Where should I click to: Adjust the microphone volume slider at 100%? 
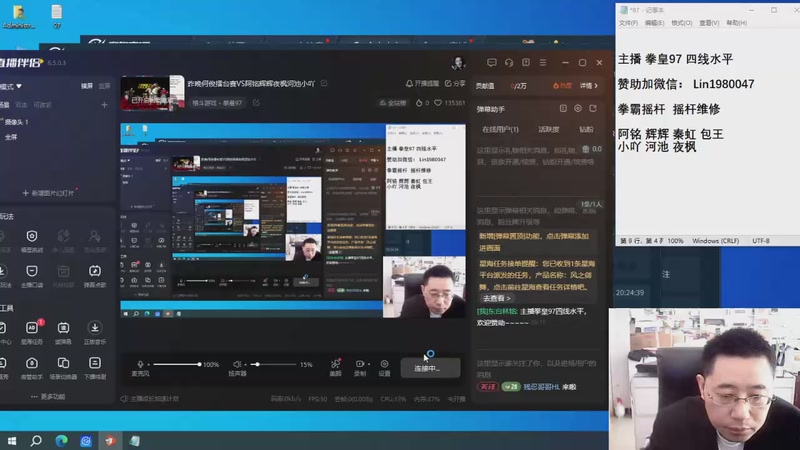tap(177, 364)
